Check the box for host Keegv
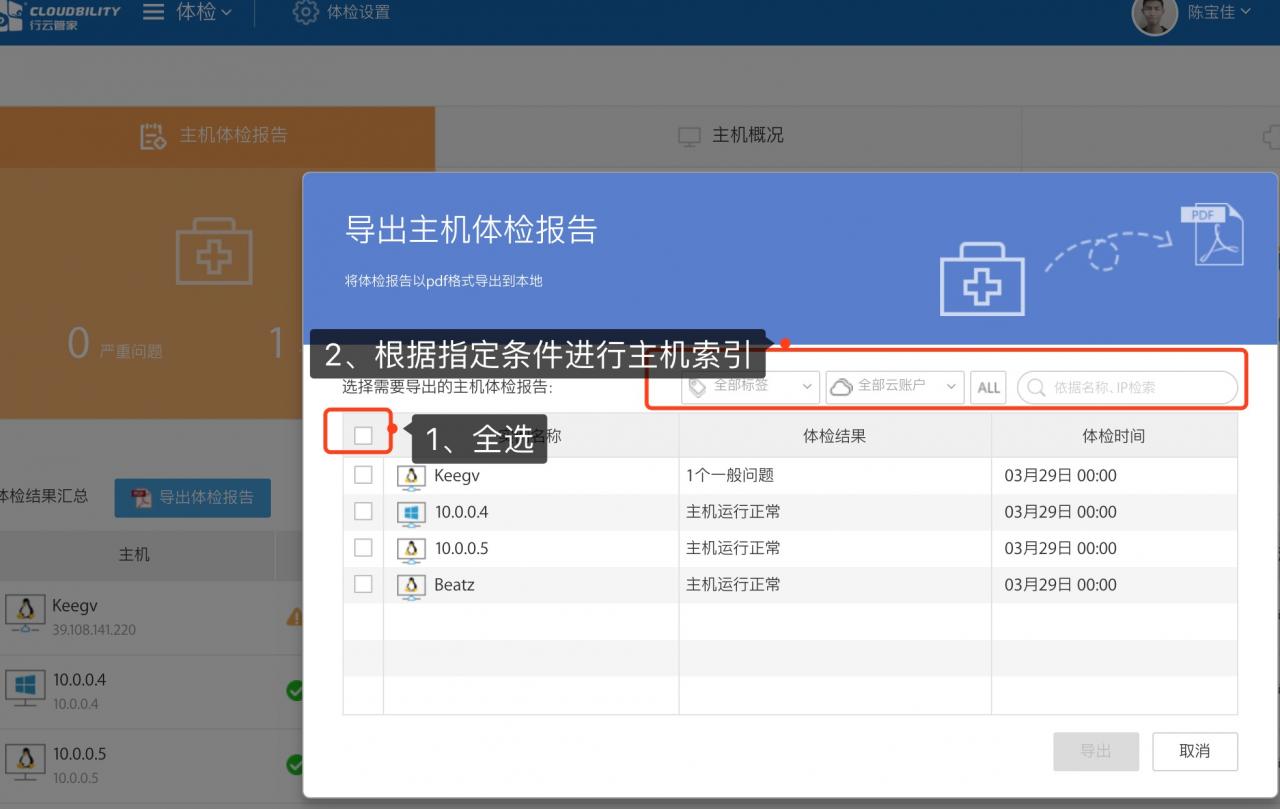The height and width of the screenshot is (809, 1280). 363,475
